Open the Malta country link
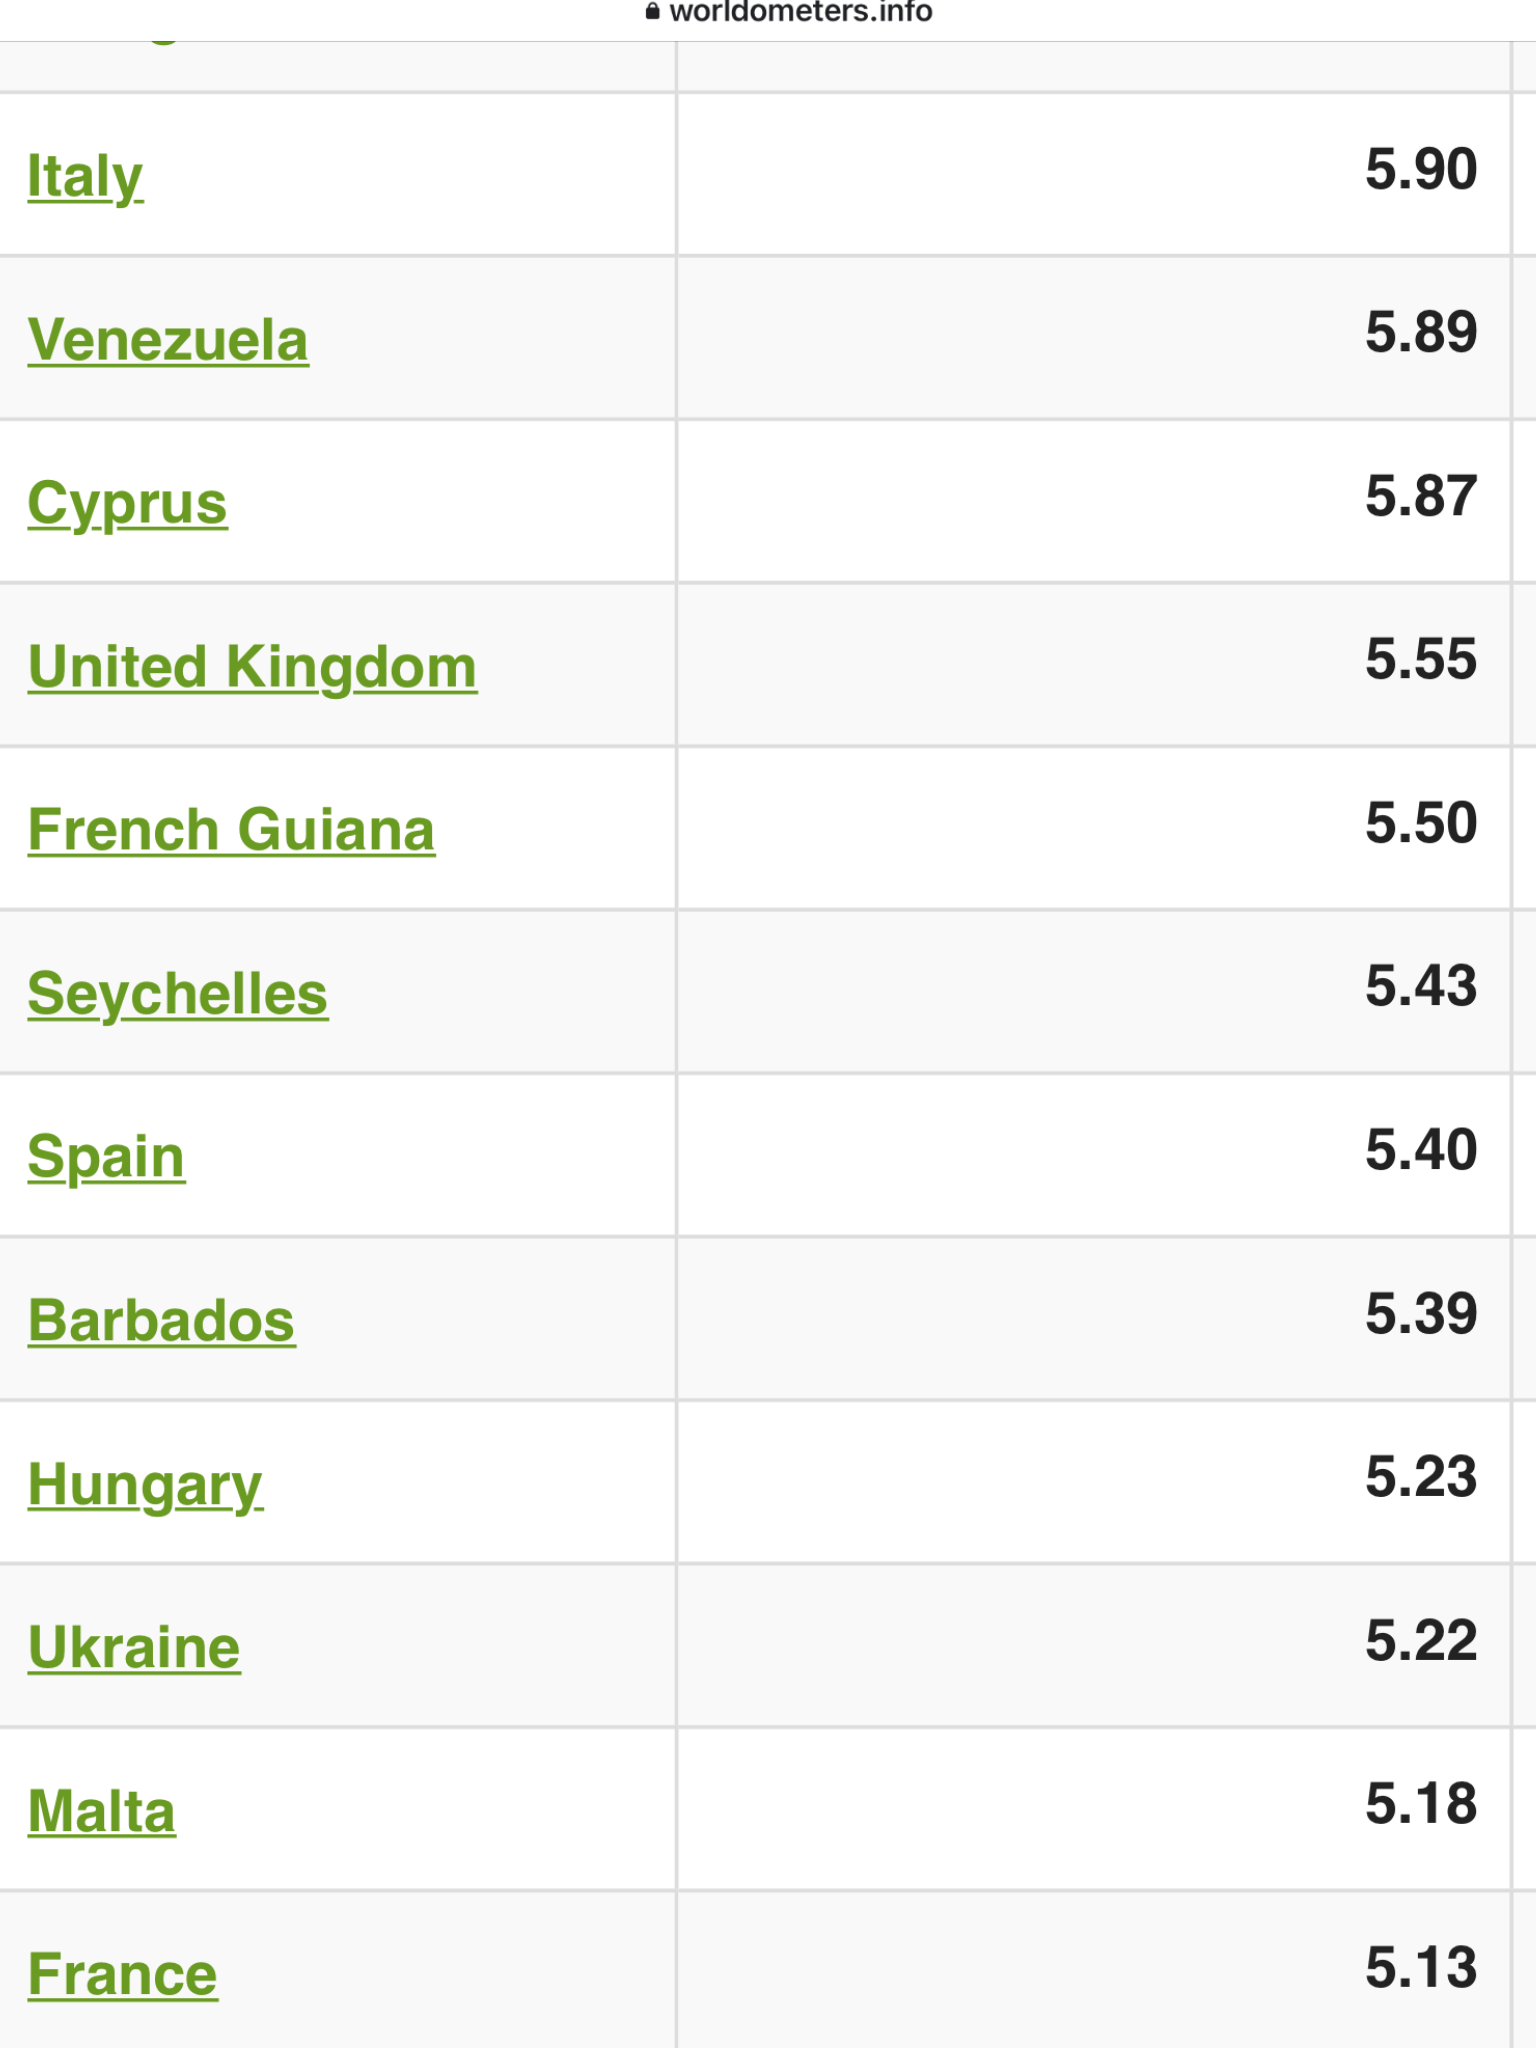 coord(101,1812)
